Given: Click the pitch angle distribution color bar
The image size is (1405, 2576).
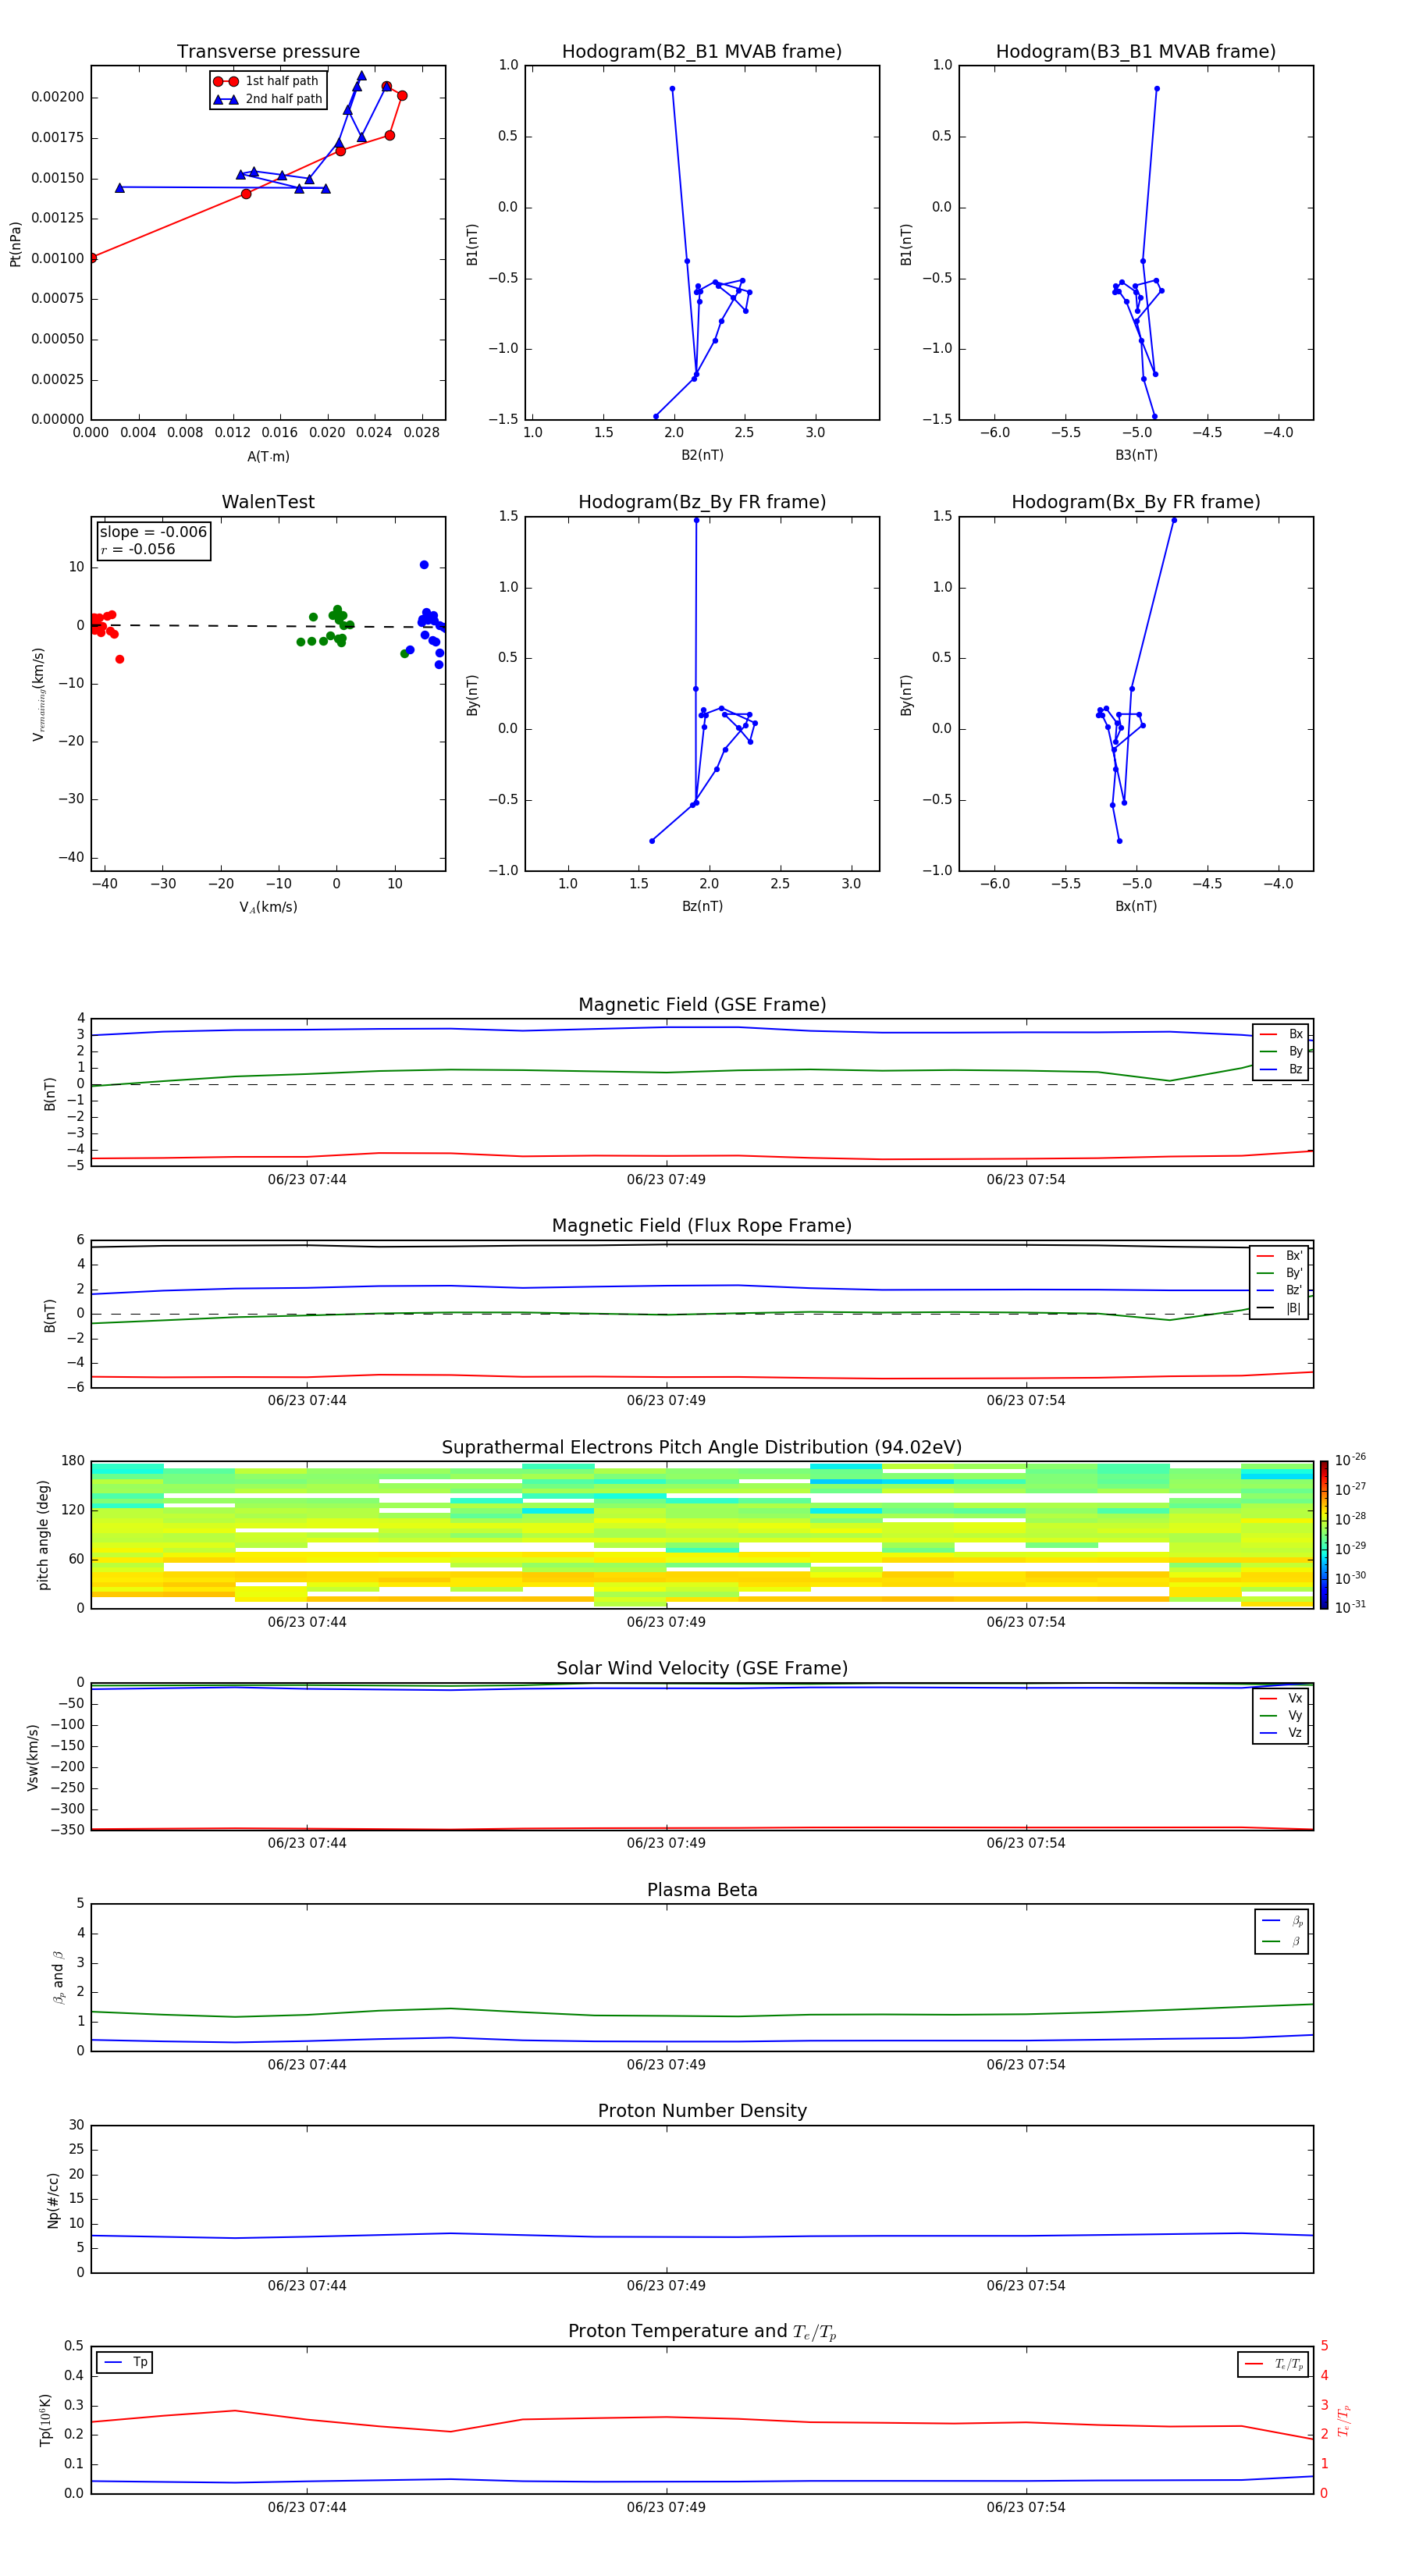Looking at the screenshot, I should pos(1324,1535).
